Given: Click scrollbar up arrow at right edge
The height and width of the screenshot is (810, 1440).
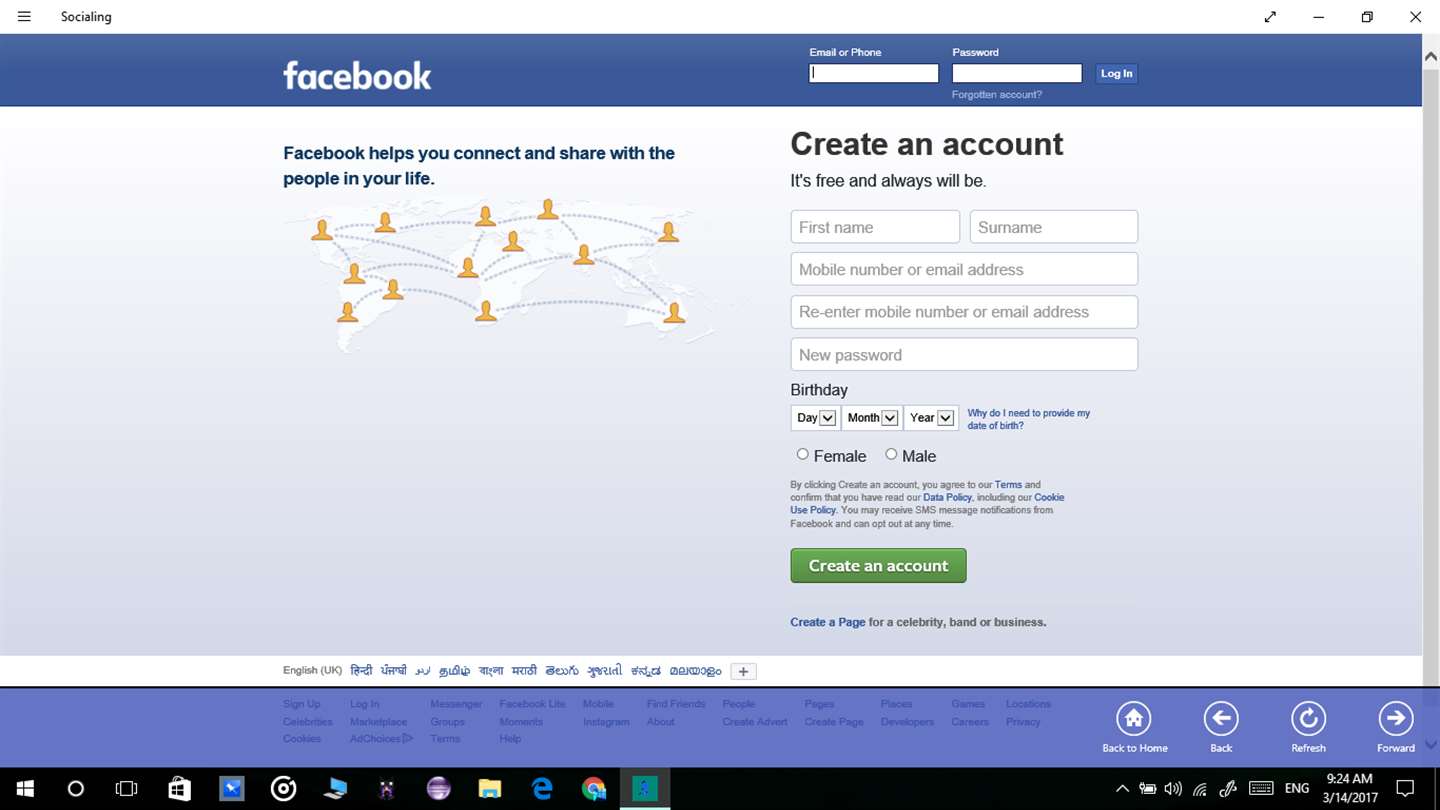Looking at the screenshot, I should pyautogui.click(x=1431, y=57).
